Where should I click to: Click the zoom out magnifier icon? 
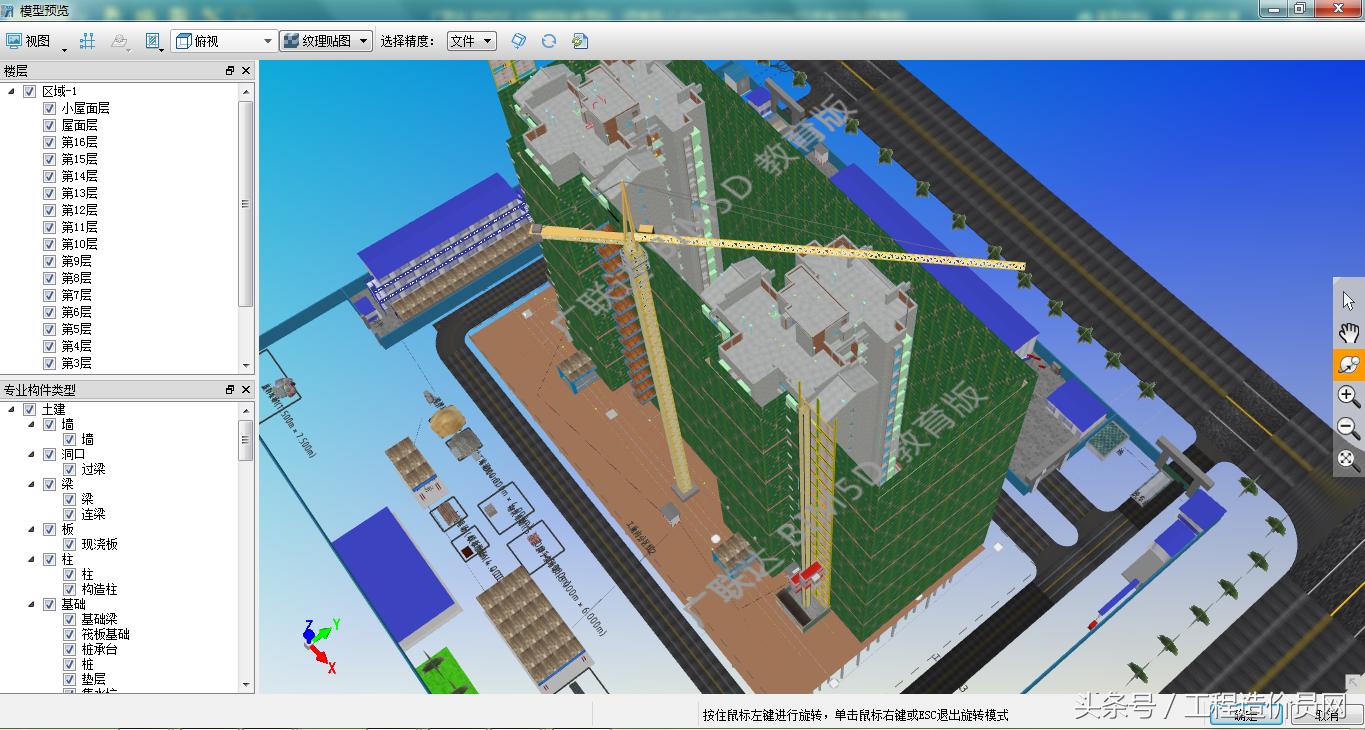pyautogui.click(x=1349, y=428)
